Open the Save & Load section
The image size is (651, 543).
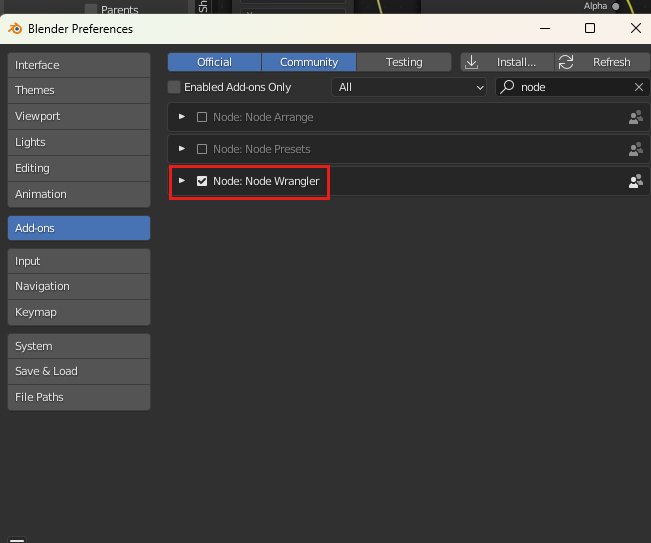point(79,371)
